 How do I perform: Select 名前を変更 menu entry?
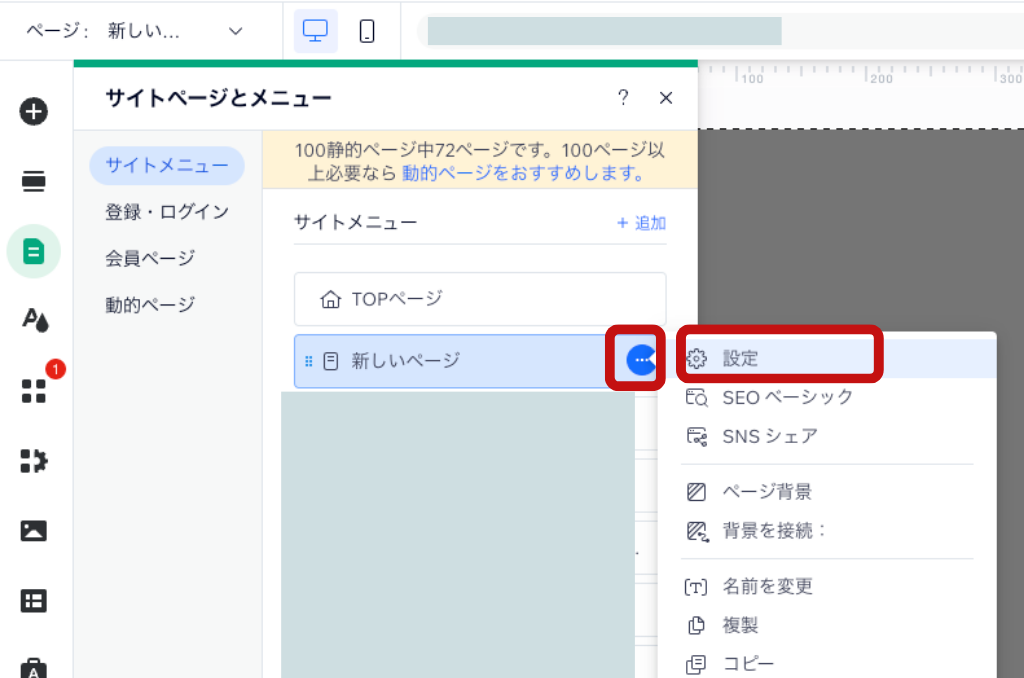[x=767, y=586]
